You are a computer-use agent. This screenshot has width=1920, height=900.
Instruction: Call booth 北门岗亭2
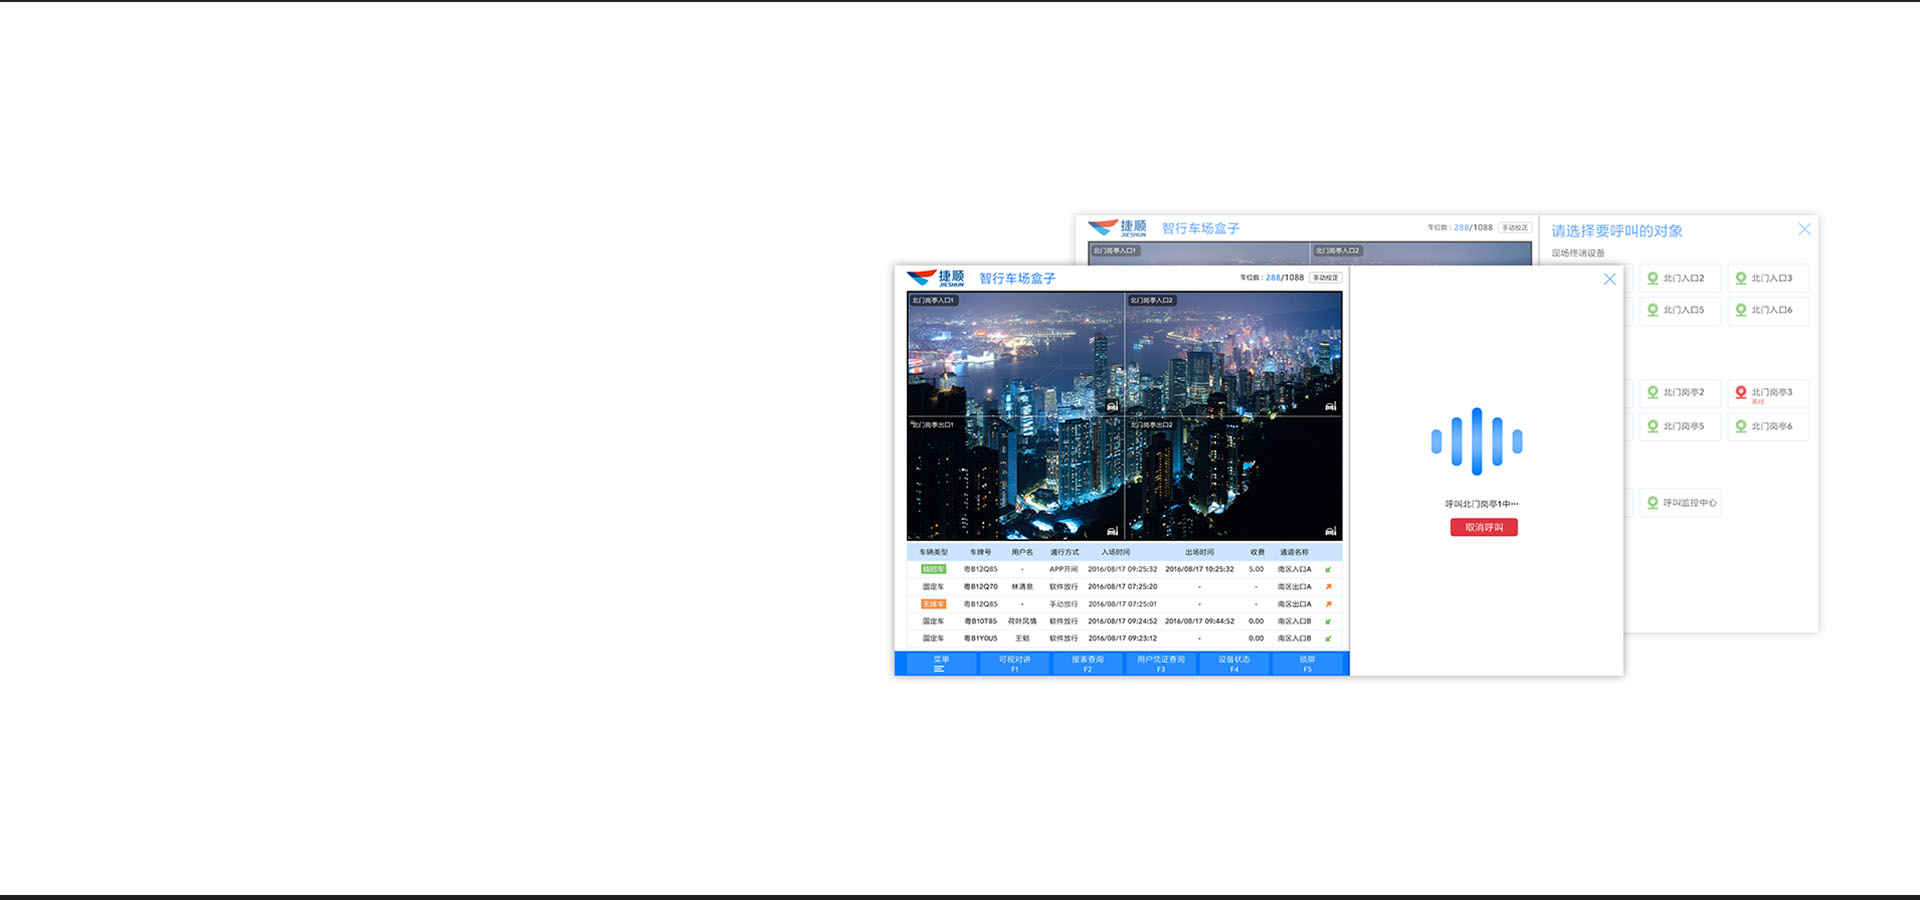tap(1680, 392)
